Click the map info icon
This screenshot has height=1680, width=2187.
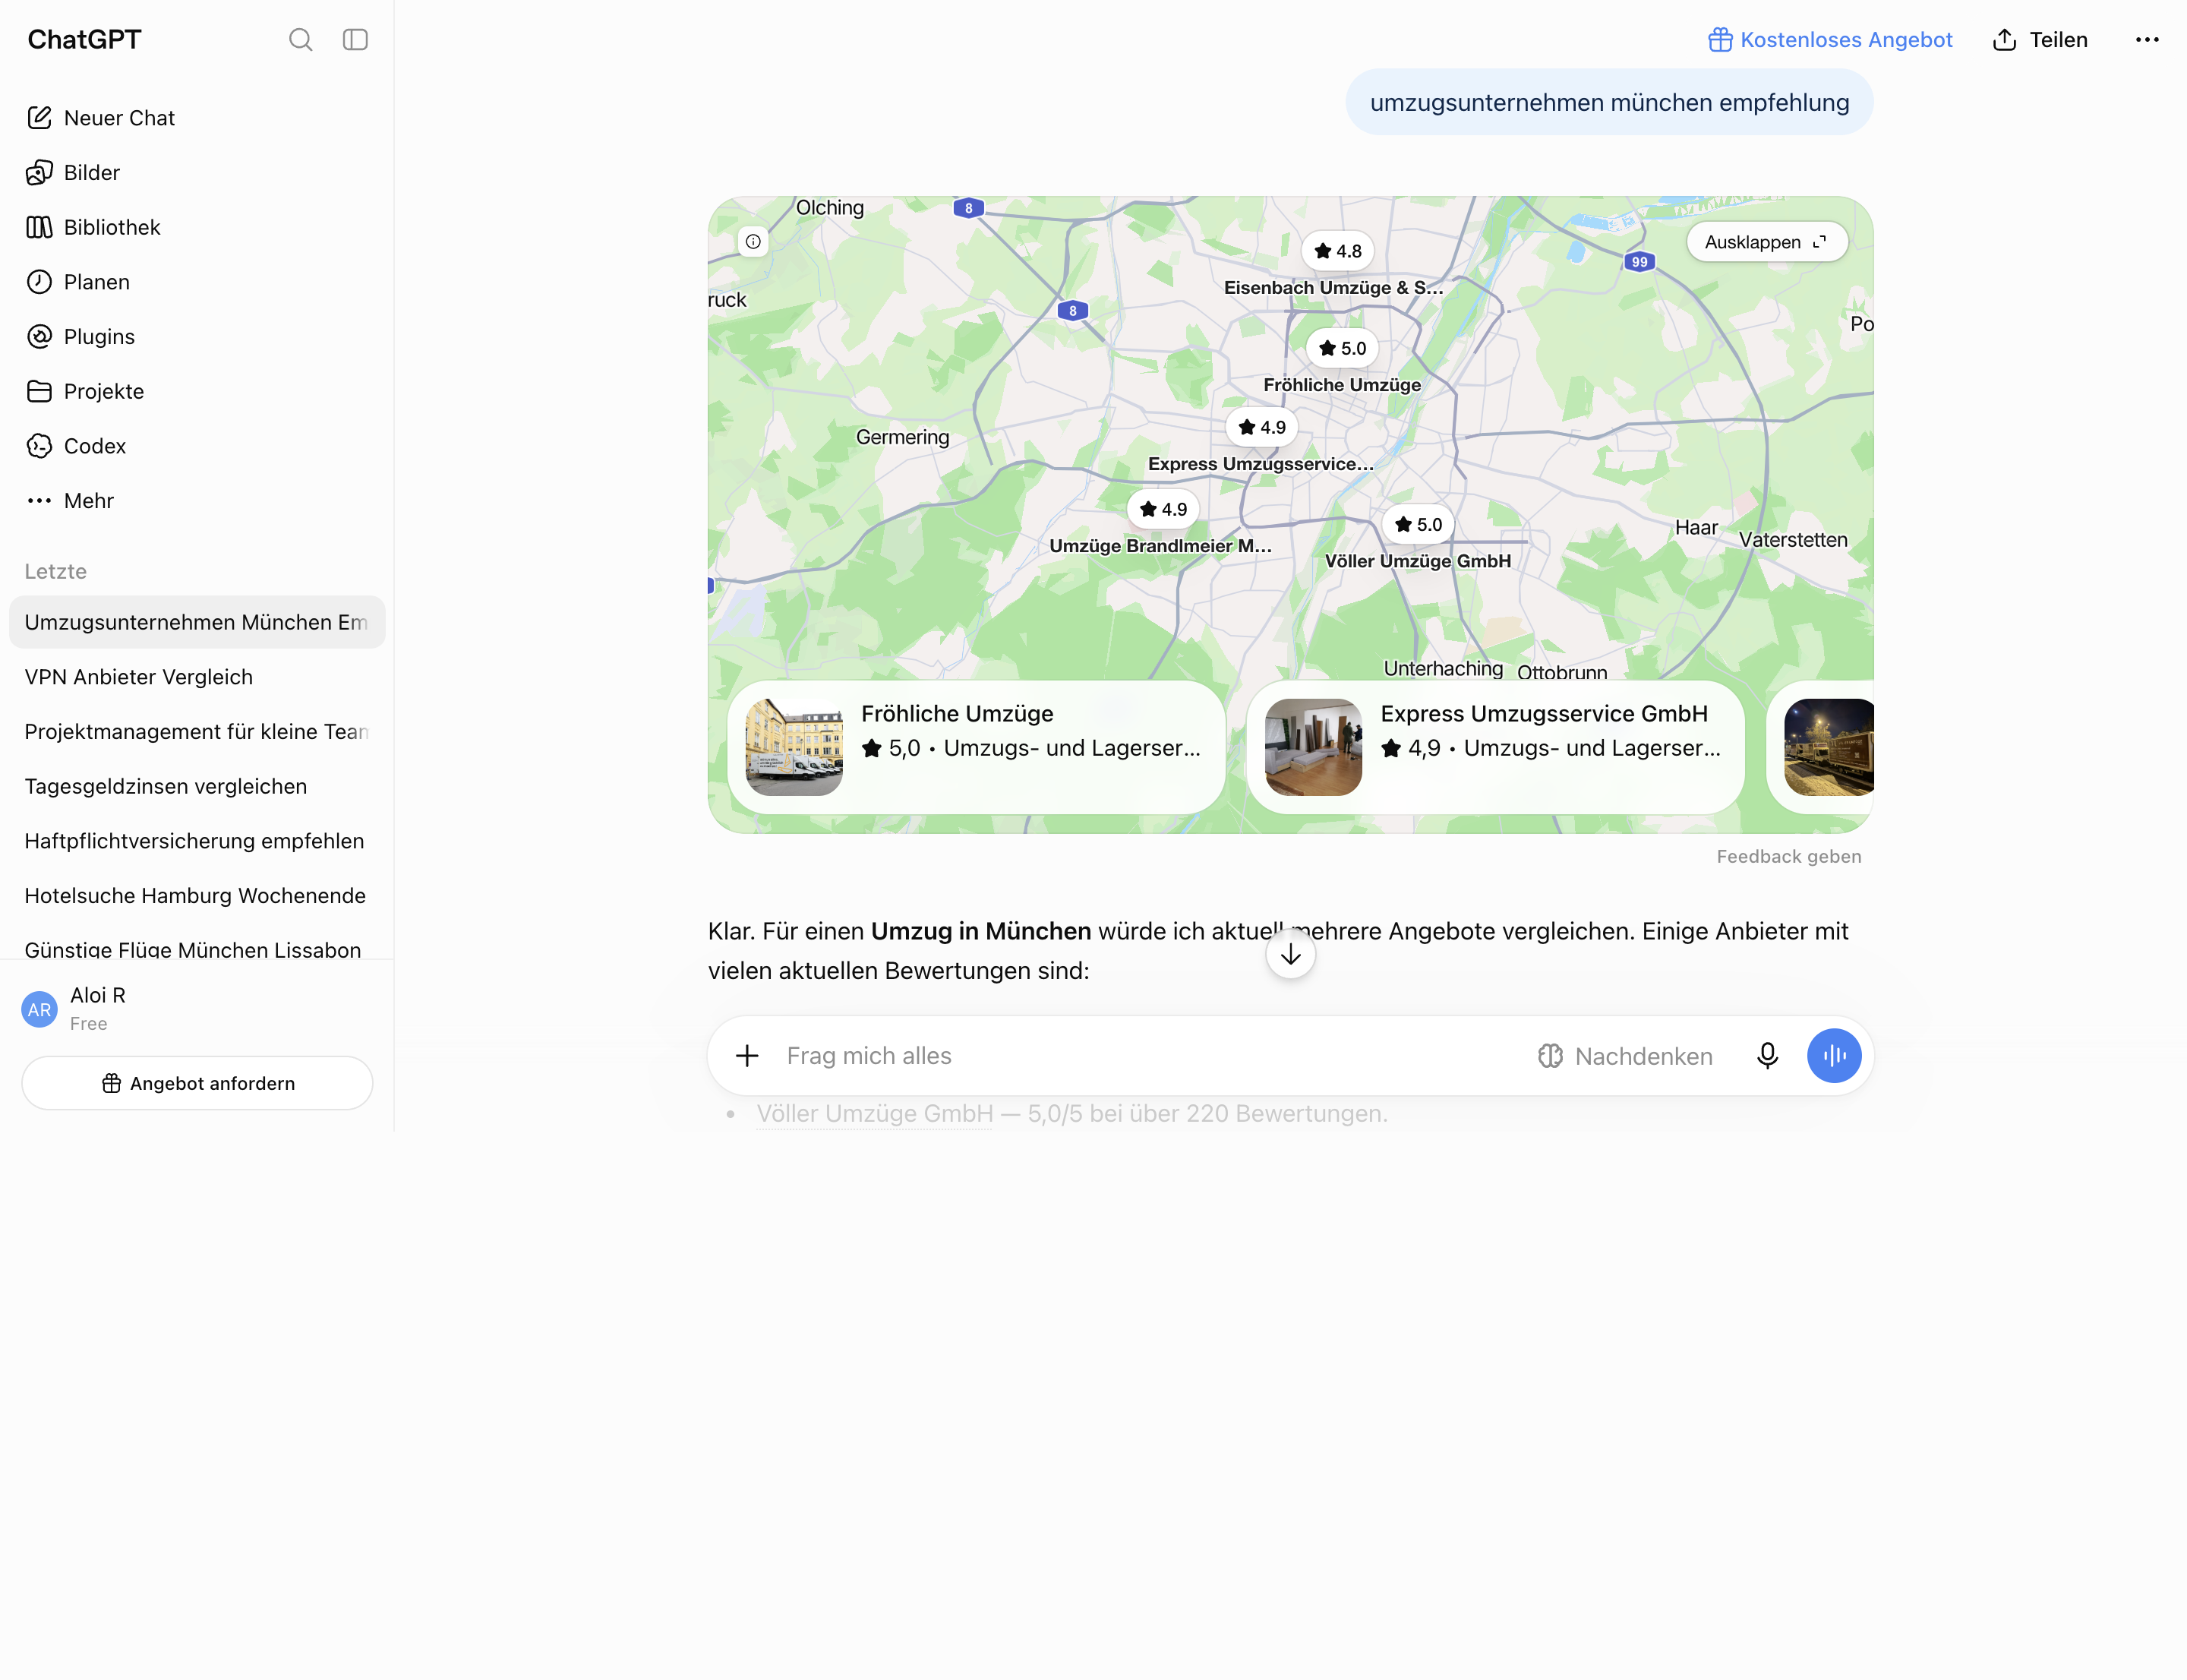coord(753,241)
